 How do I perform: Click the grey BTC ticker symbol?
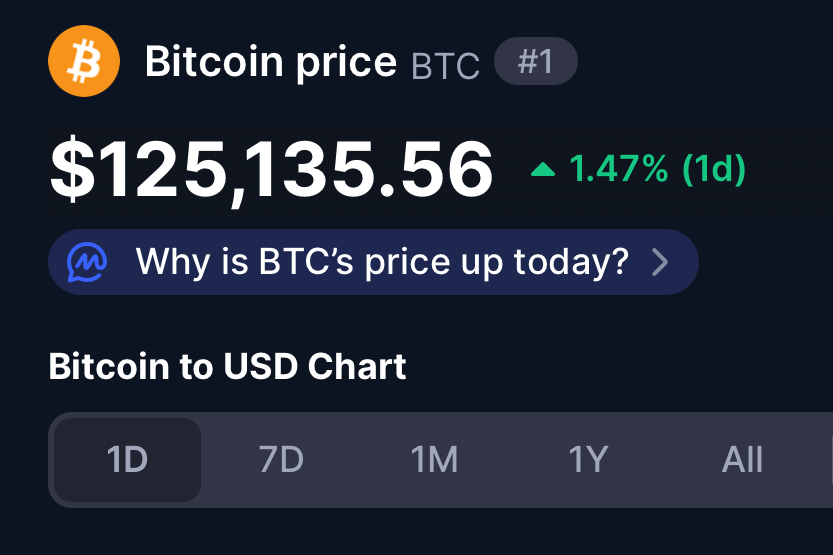click(445, 66)
